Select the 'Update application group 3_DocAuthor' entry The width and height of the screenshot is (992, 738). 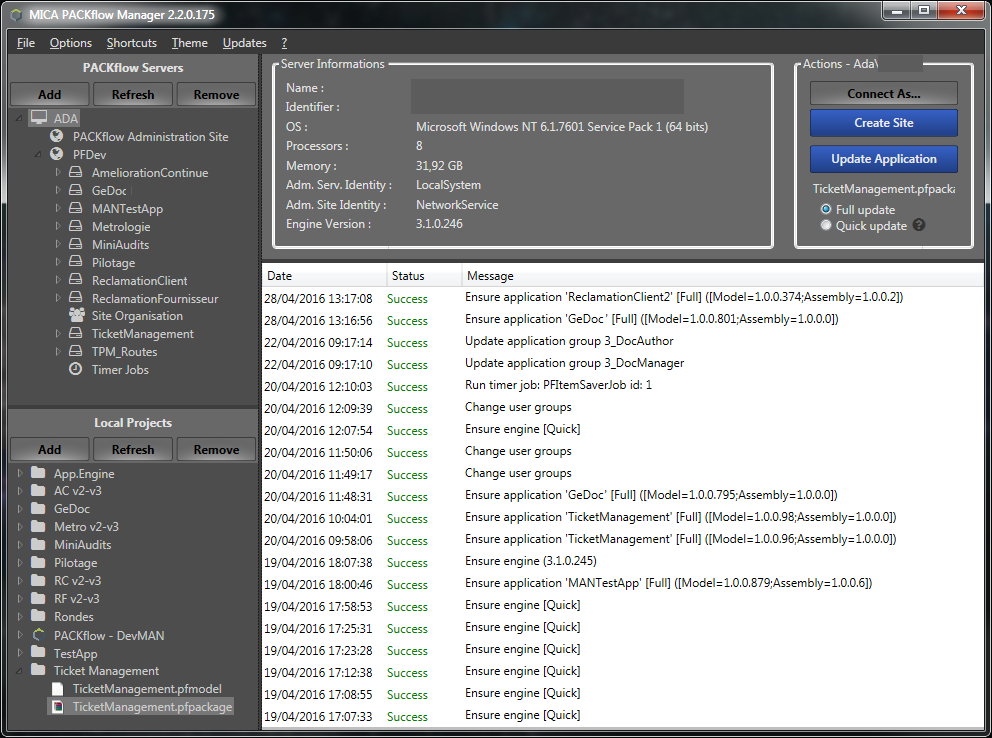(623, 342)
